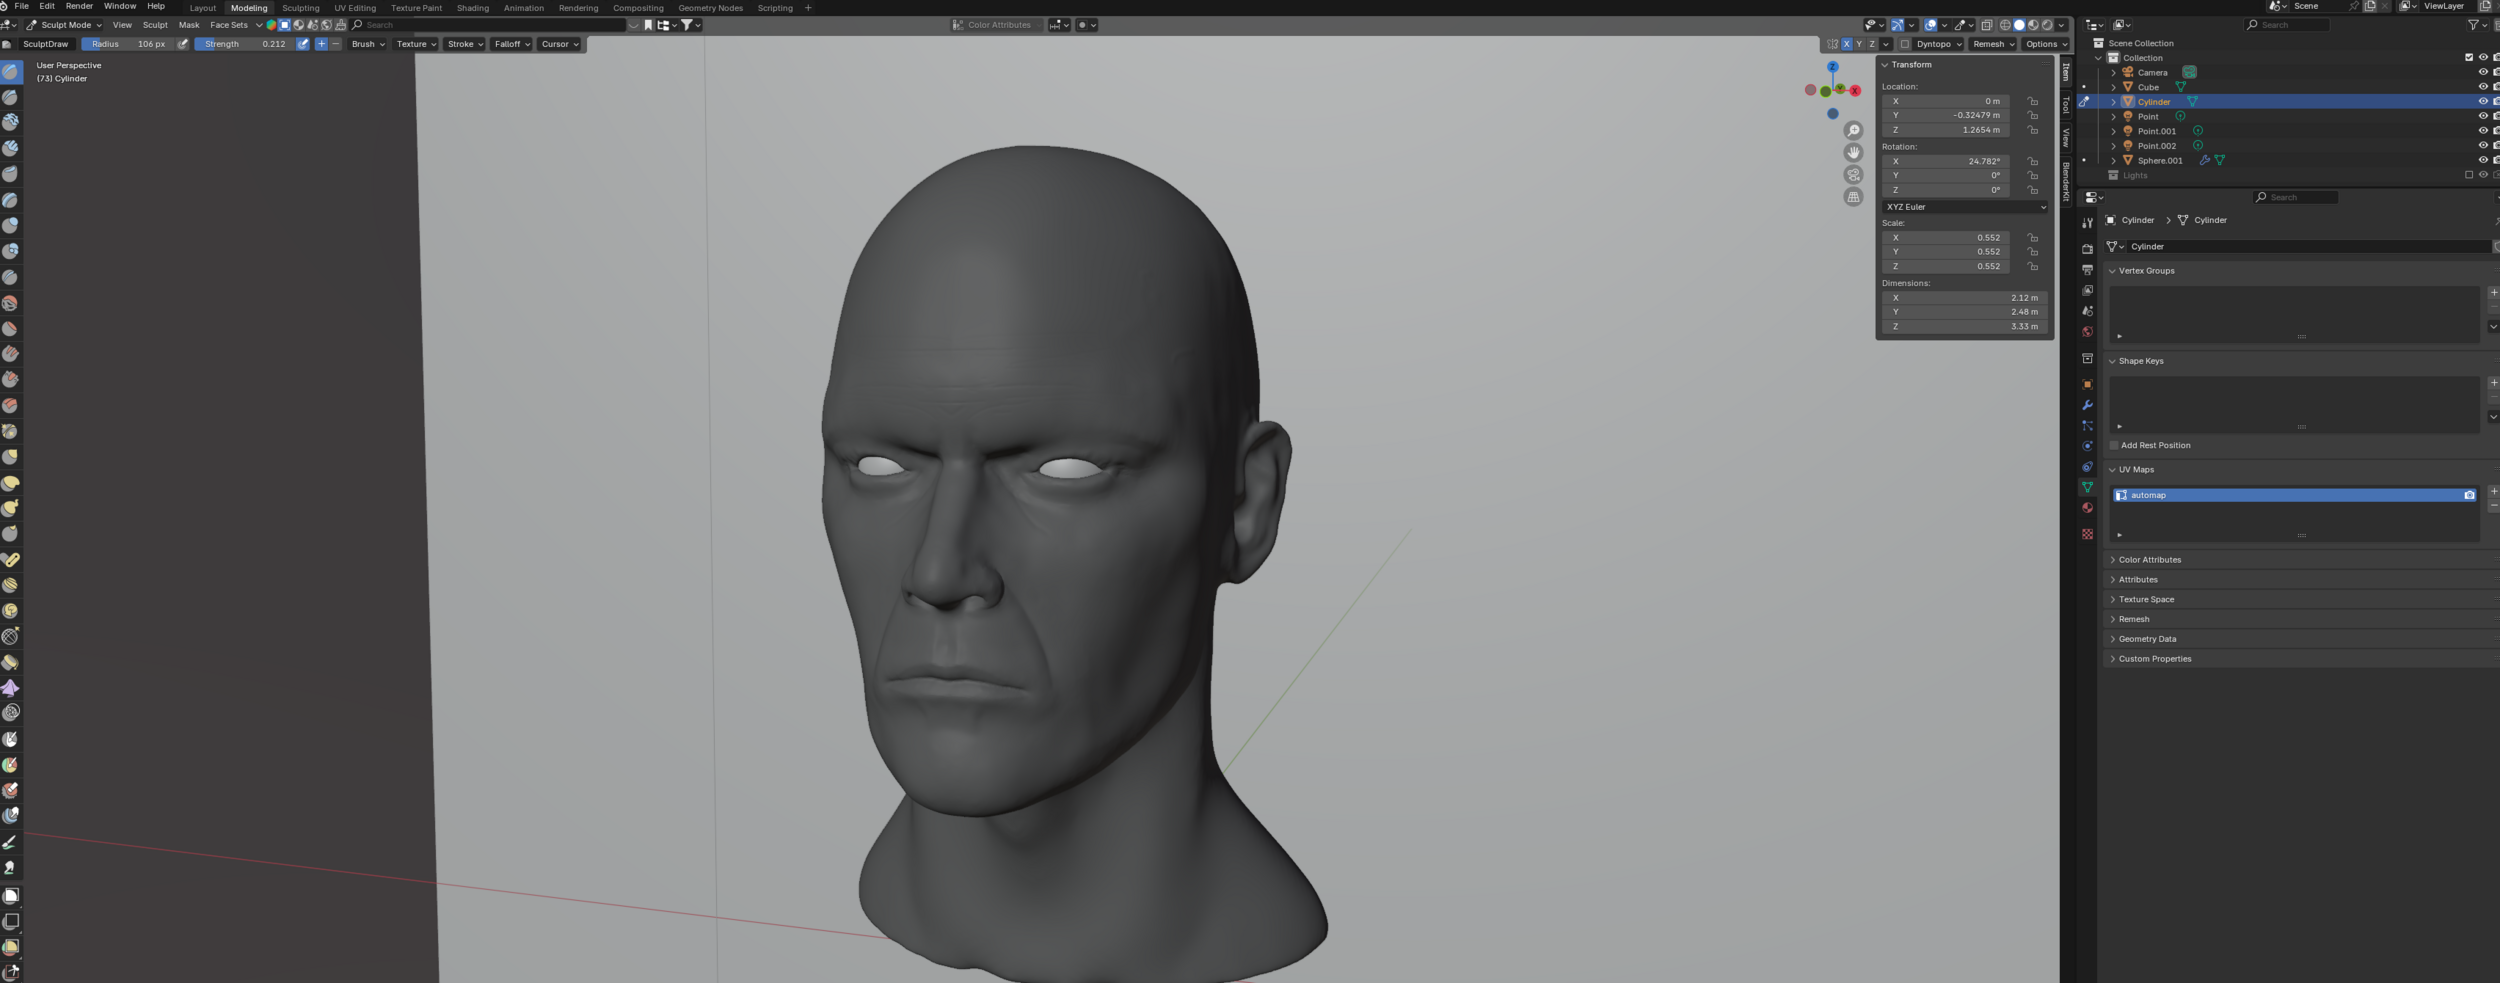Switch to the Sculpting workspace tab
Viewport: 2500px width, 983px height.
300,8
